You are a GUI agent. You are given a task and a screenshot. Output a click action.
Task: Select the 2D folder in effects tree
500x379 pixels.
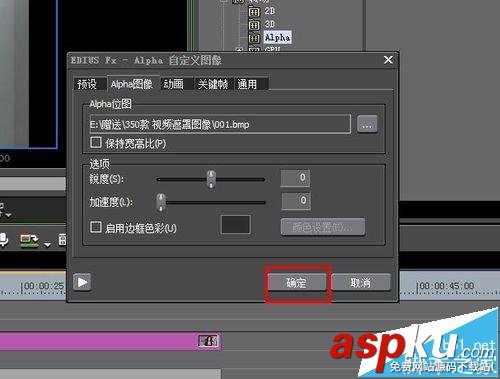(269, 11)
